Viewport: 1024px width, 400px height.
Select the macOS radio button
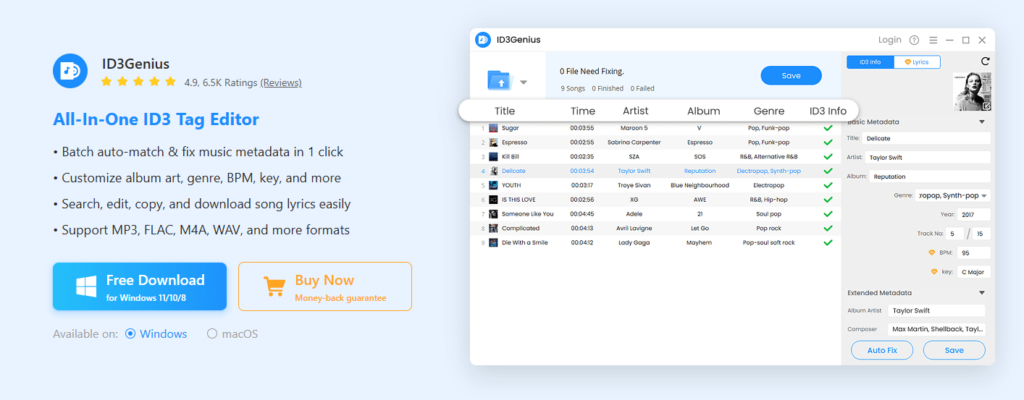(211, 334)
